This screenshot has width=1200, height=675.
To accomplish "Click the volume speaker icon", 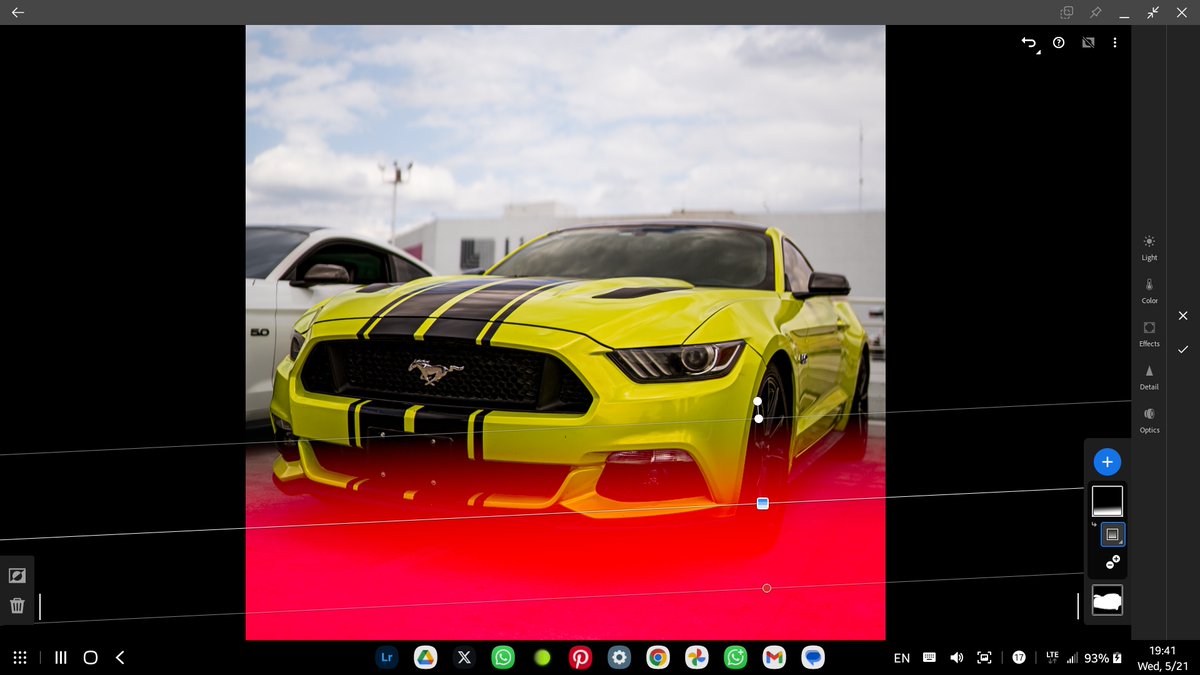I will 956,658.
